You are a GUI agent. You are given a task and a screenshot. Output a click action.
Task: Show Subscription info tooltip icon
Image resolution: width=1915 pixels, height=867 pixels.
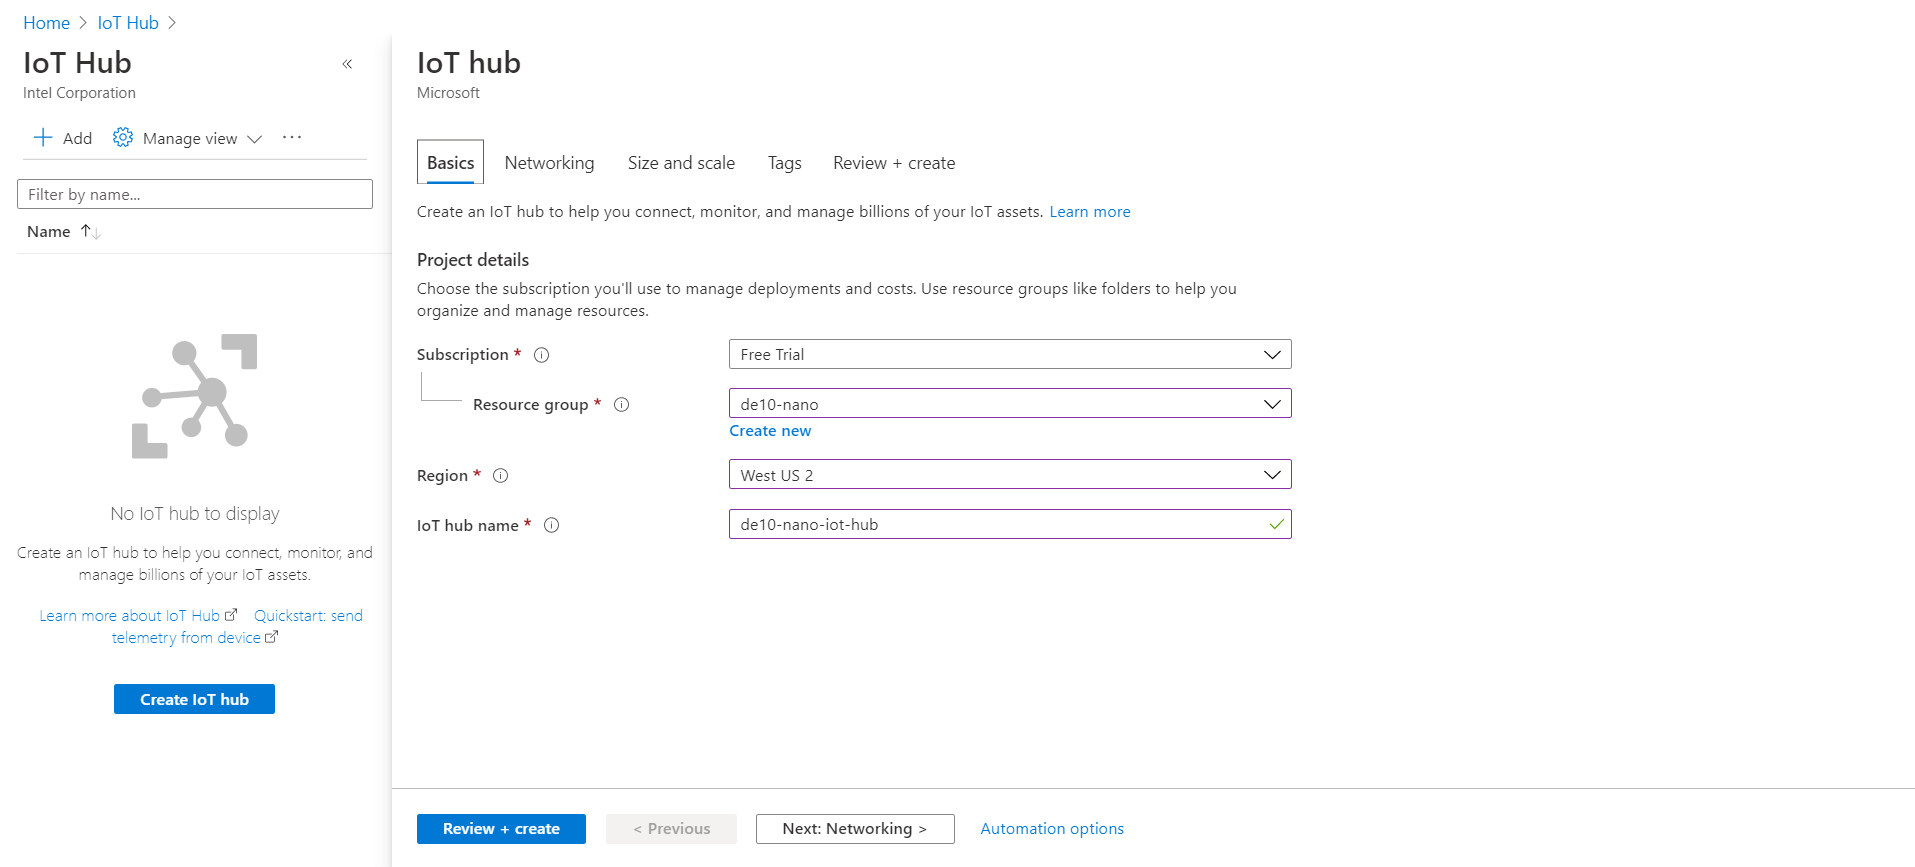pos(542,355)
